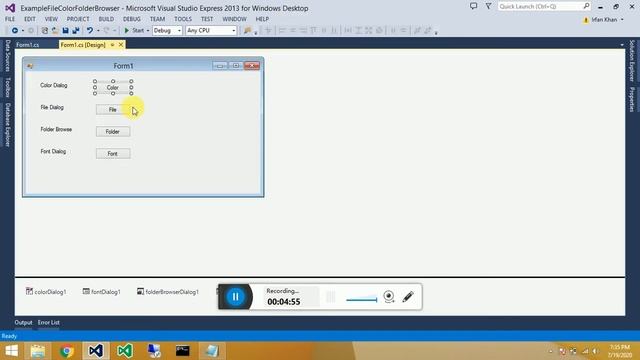Click the webcam icon on the recording bar

click(x=389, y=296)
